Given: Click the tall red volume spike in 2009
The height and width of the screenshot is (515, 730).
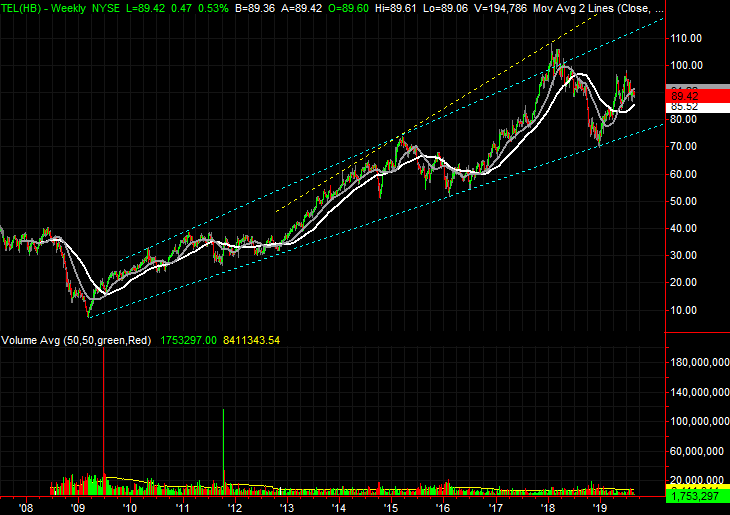Looking at the screenshot, I should pos(103,419).
